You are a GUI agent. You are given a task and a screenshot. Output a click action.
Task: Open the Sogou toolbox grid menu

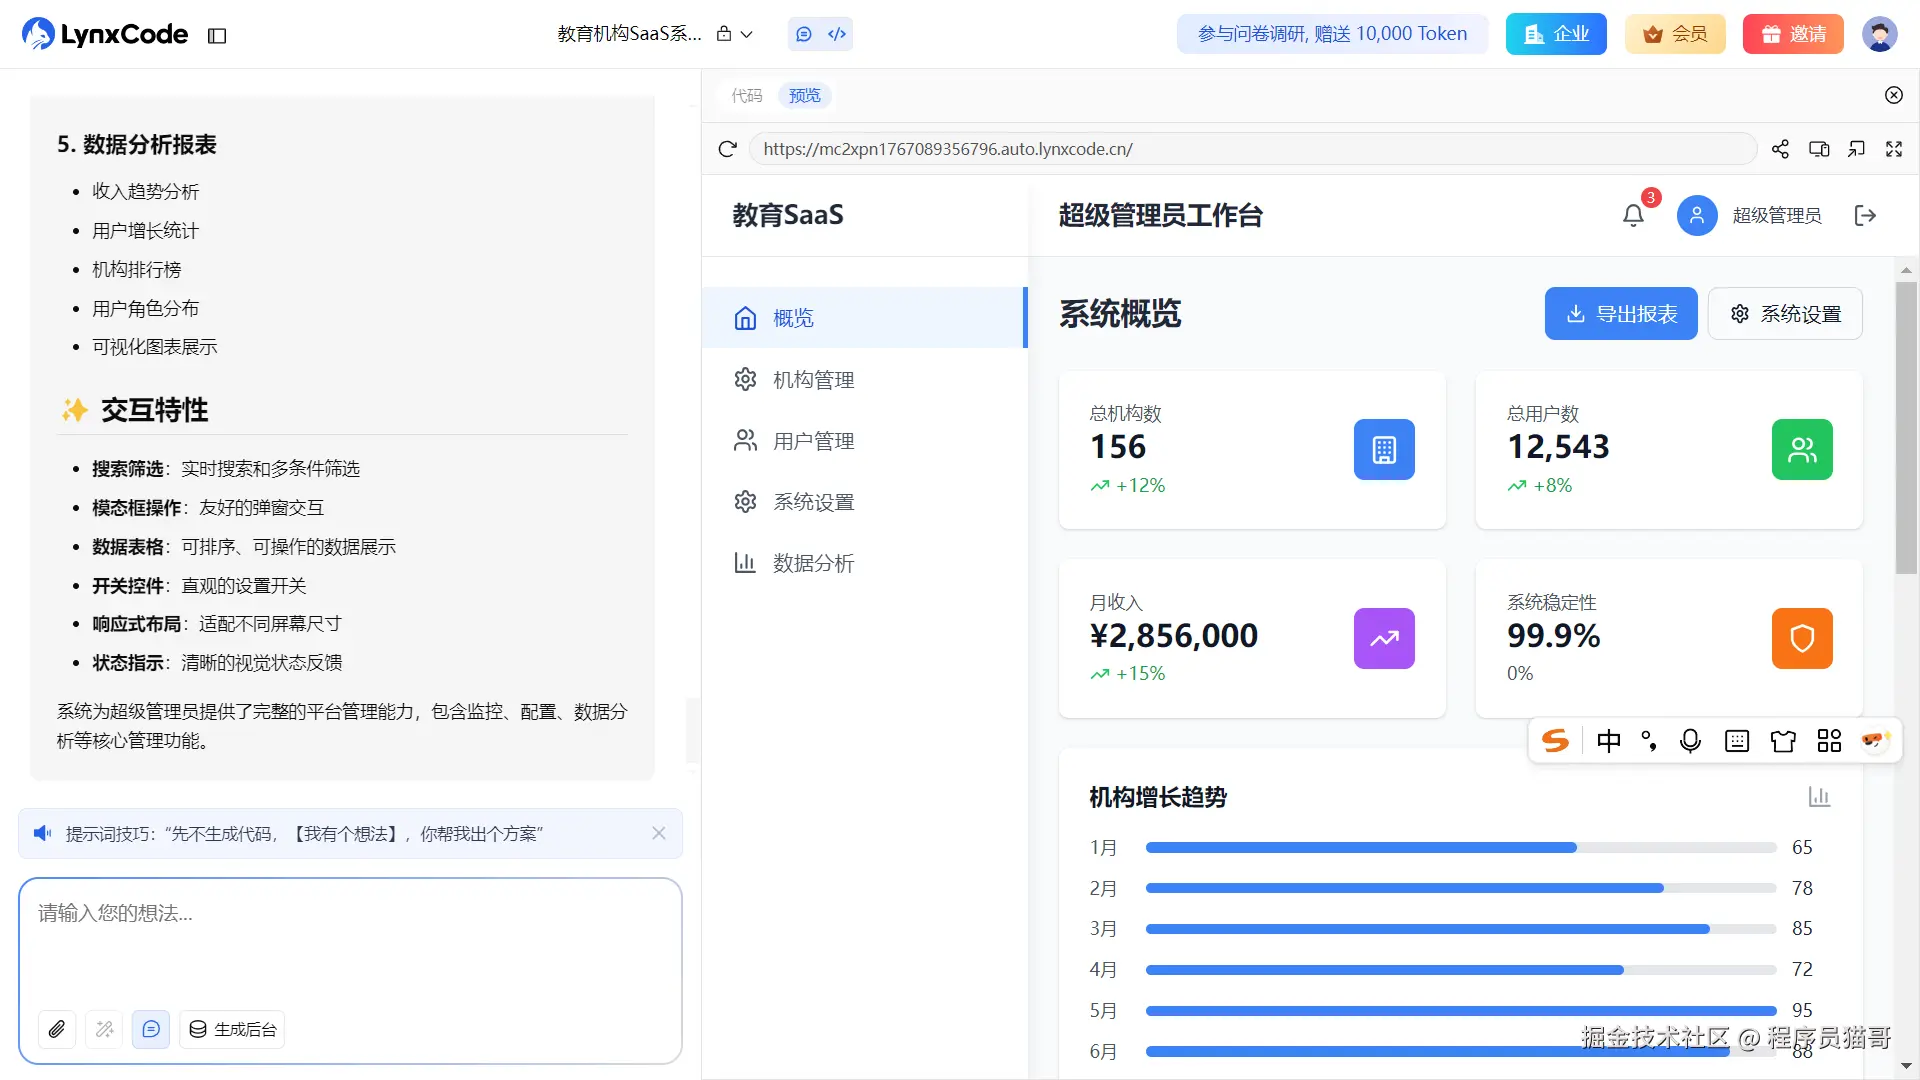pos(1829,741)
